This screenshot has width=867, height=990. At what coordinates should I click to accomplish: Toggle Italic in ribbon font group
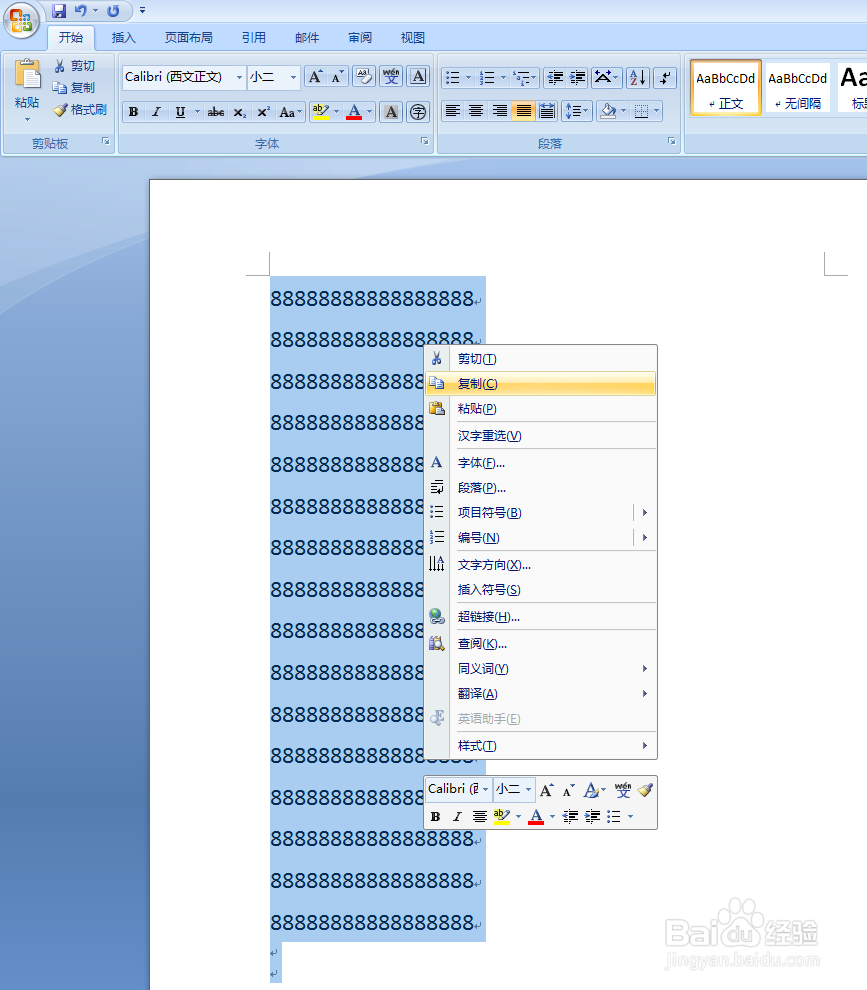[156, 112]
